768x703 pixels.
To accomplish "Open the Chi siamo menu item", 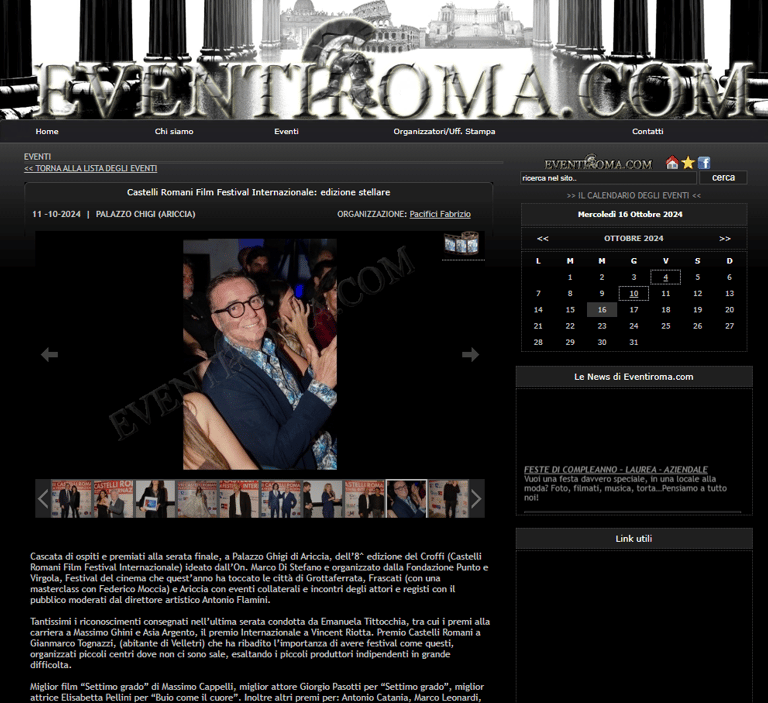I will 174,131.
